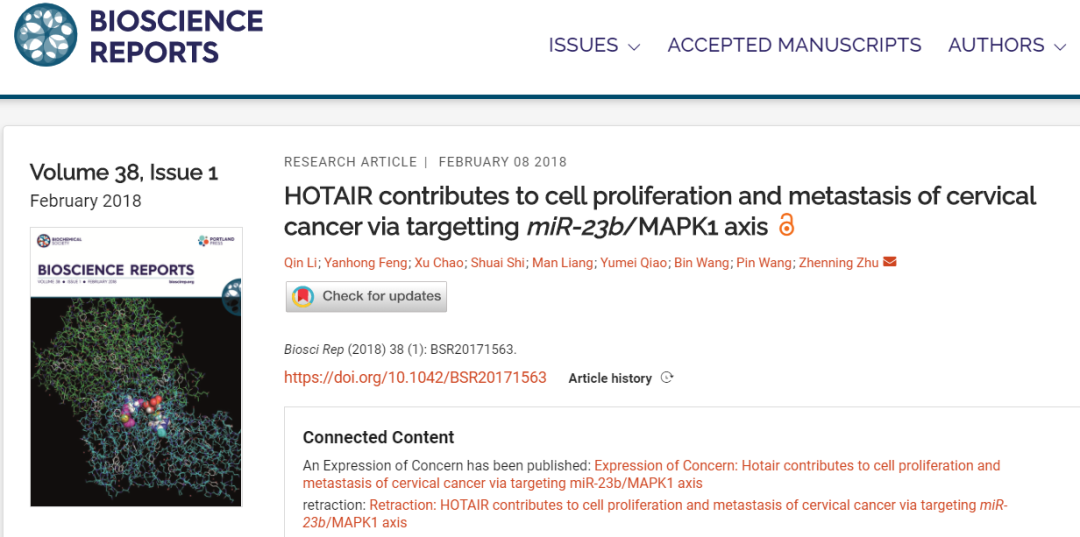Click the Bioscience Reports title text logo
This screenshot has width=1080, height=537.
[176, 36]
